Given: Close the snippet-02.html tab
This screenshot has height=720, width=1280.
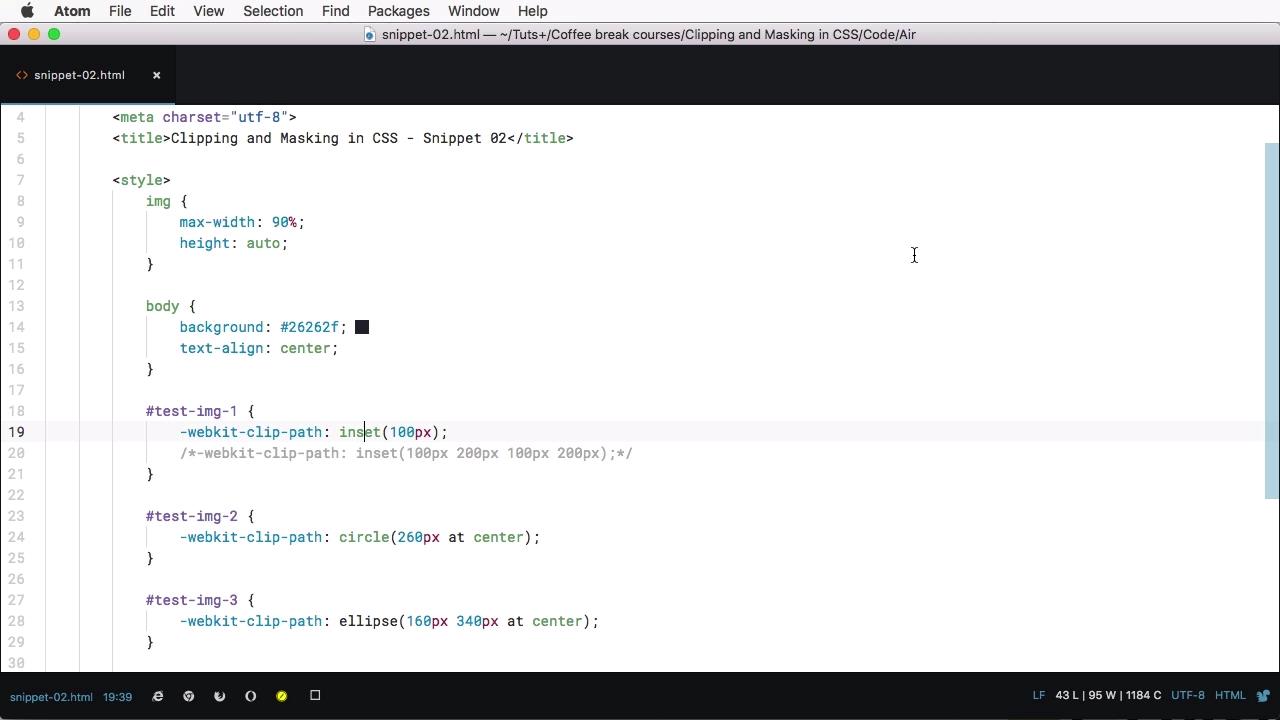Looking at the screenshot, I should point(156,75).
